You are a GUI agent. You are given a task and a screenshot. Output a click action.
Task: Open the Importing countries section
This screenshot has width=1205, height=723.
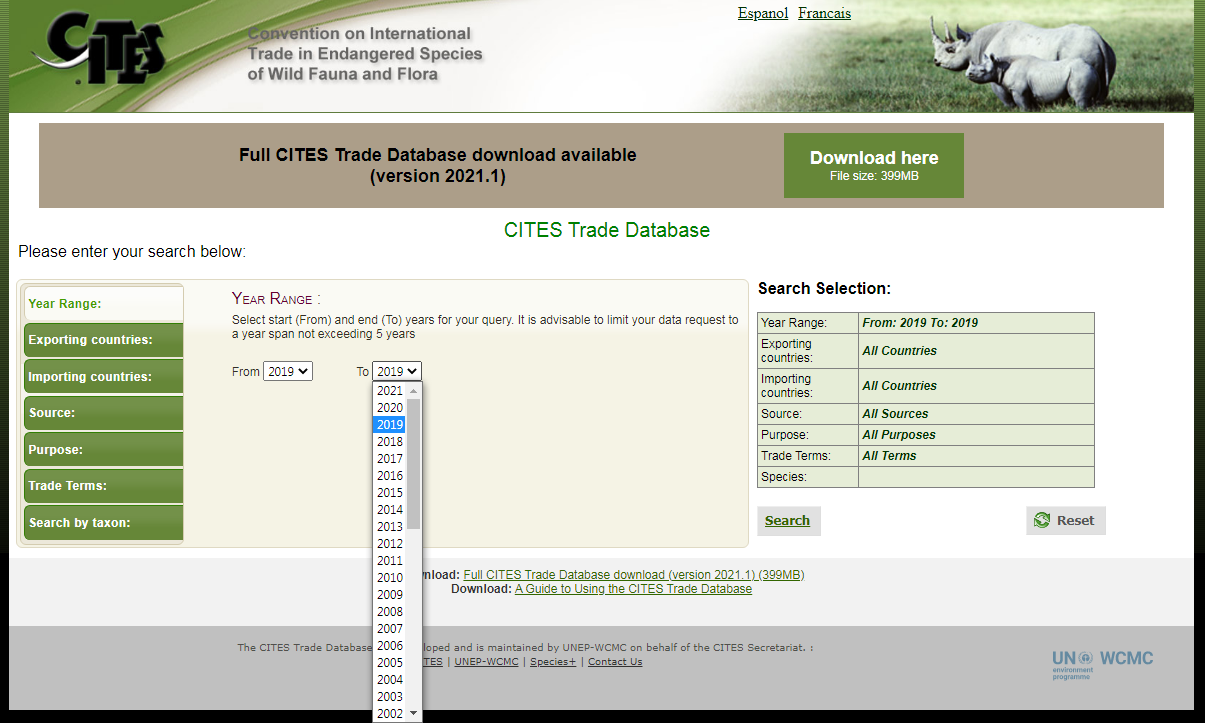click(x=103, y=376)
